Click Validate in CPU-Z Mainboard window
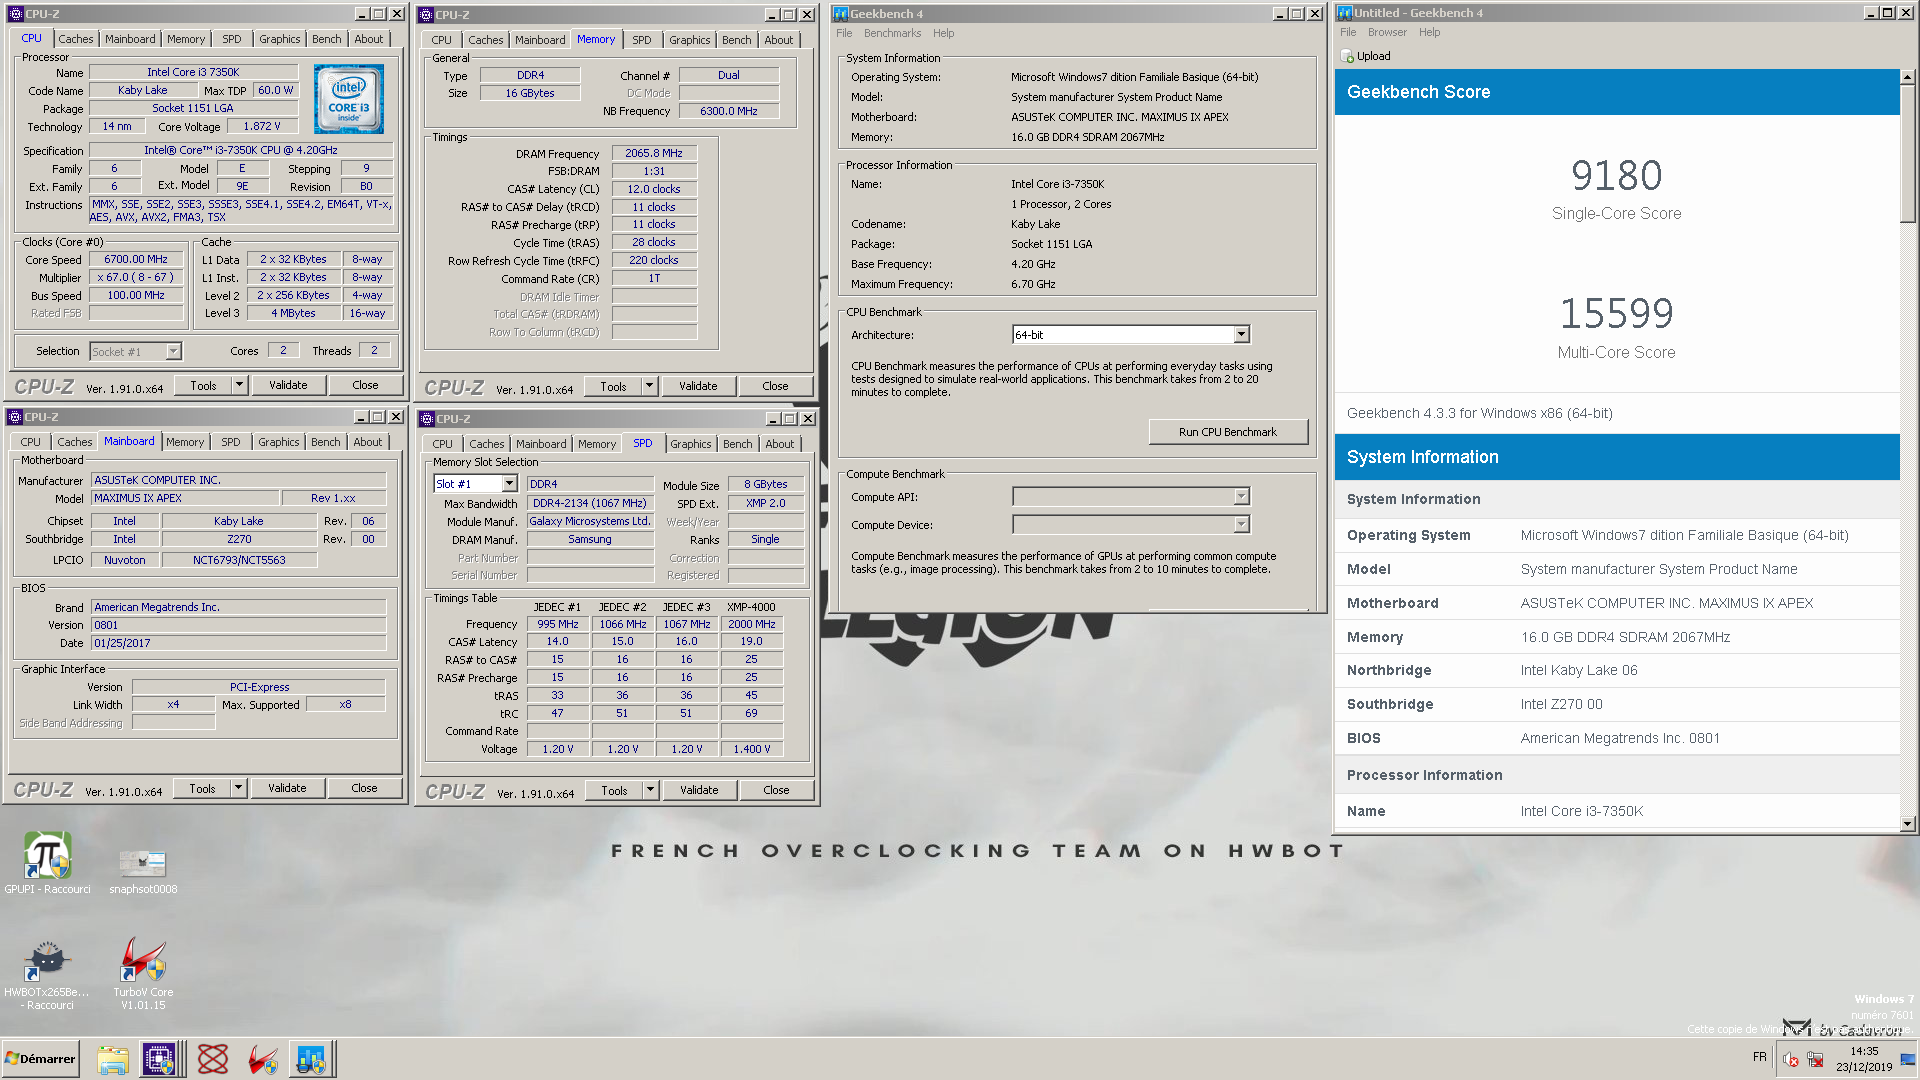 [x=287, y=789]
